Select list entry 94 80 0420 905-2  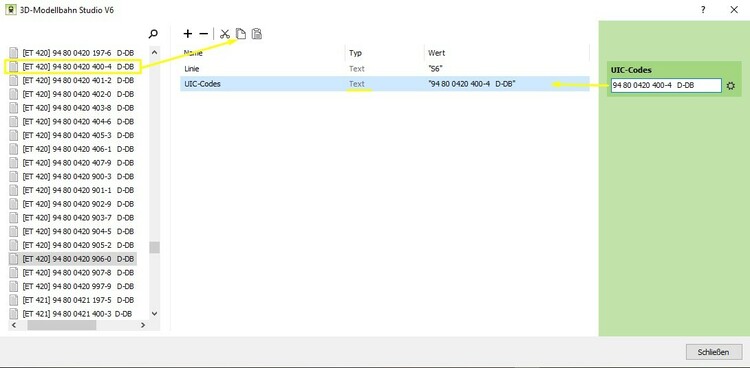(x=72, y=245)
